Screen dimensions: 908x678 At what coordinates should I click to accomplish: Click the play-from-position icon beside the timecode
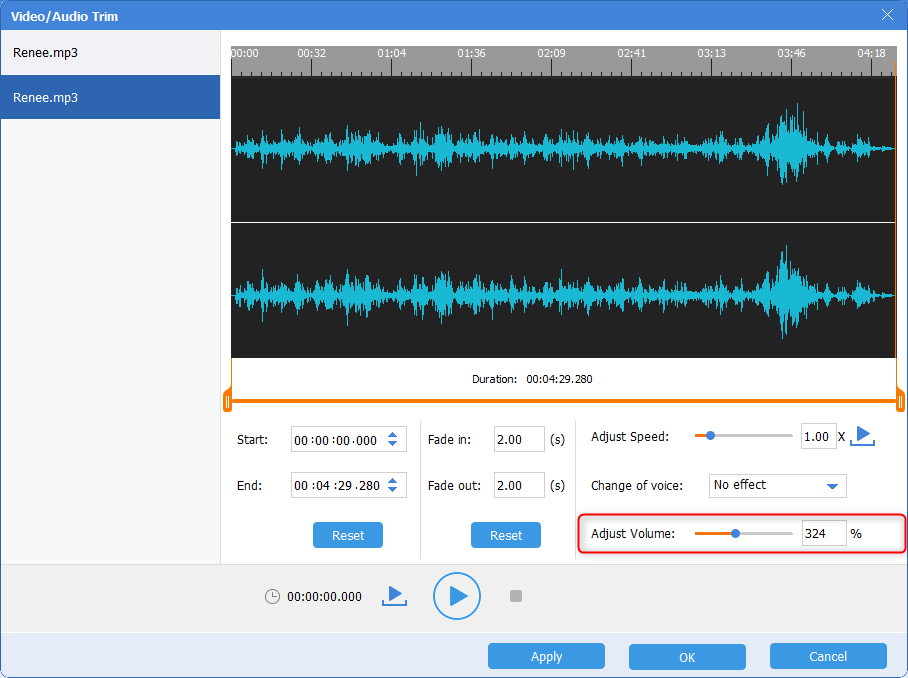(394, 596)
